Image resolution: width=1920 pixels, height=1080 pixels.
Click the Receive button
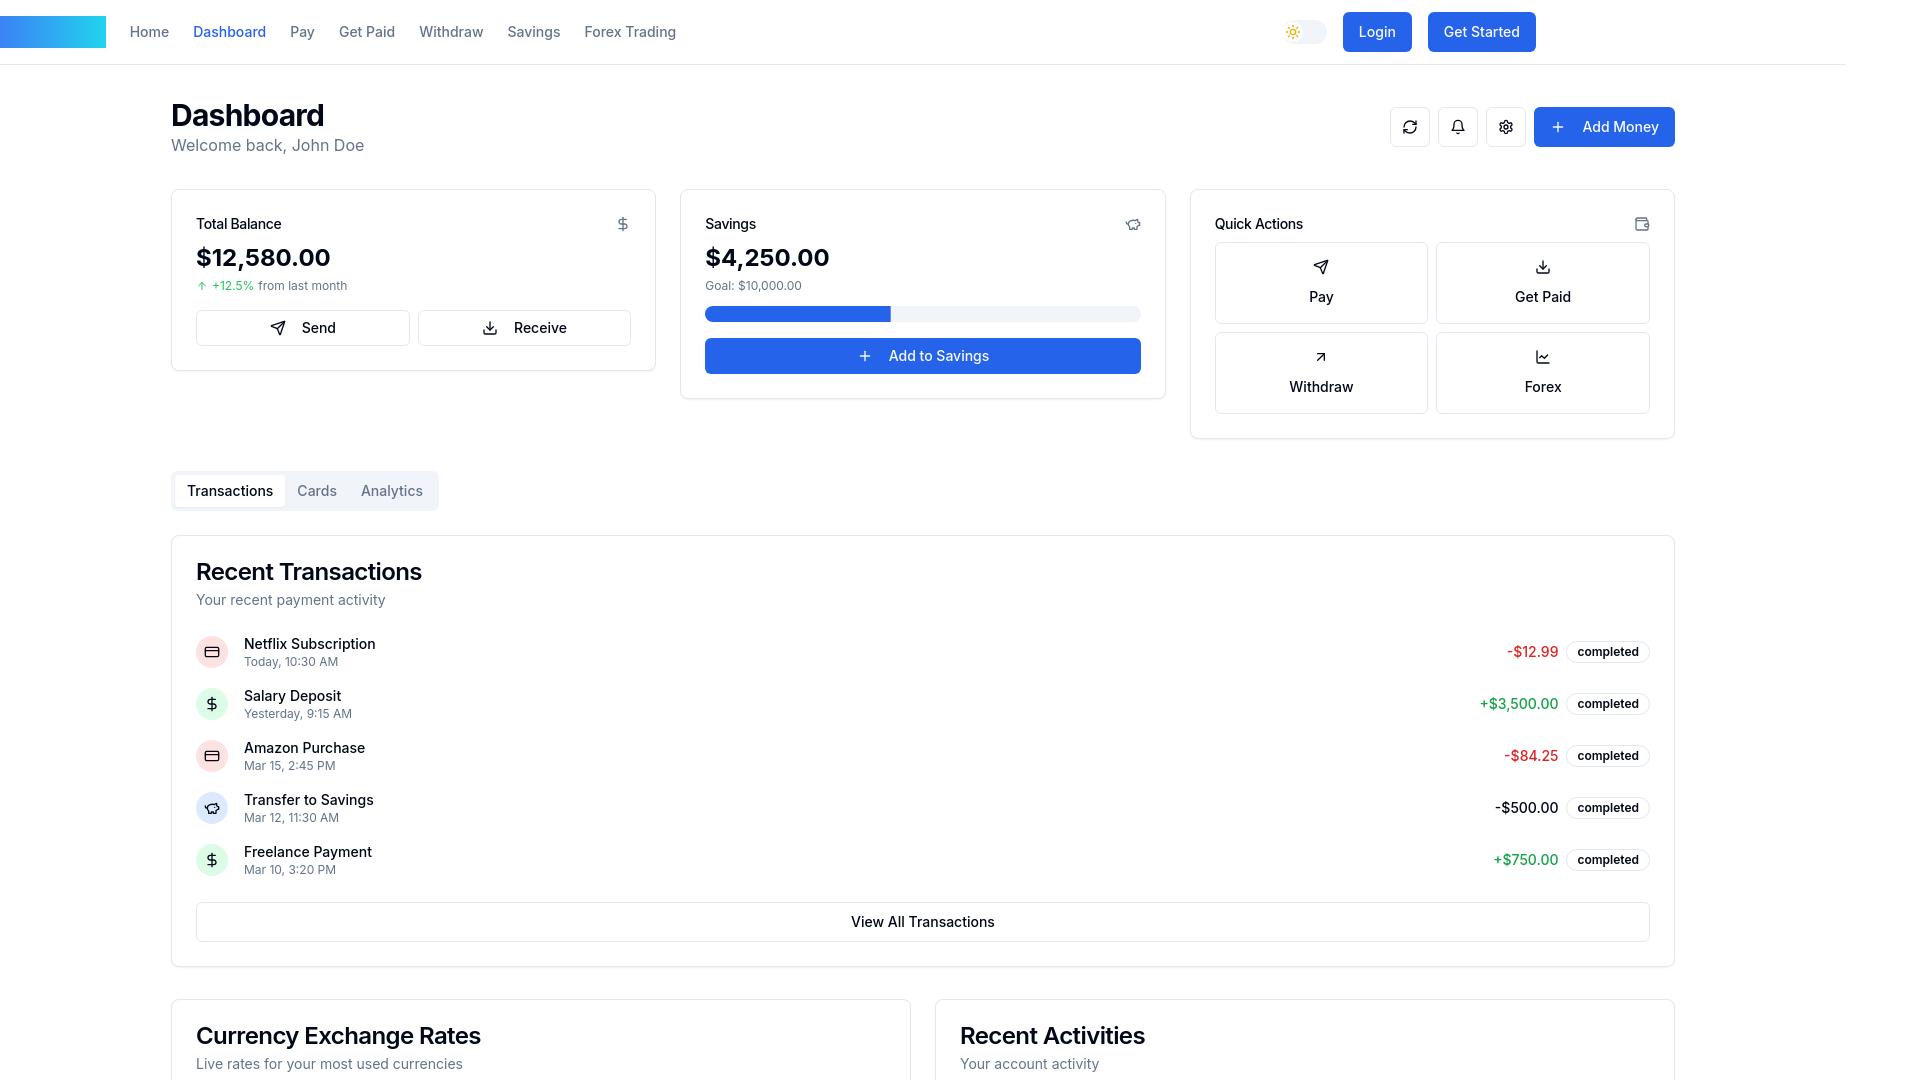pyautogui.click(x=524, y=328)
